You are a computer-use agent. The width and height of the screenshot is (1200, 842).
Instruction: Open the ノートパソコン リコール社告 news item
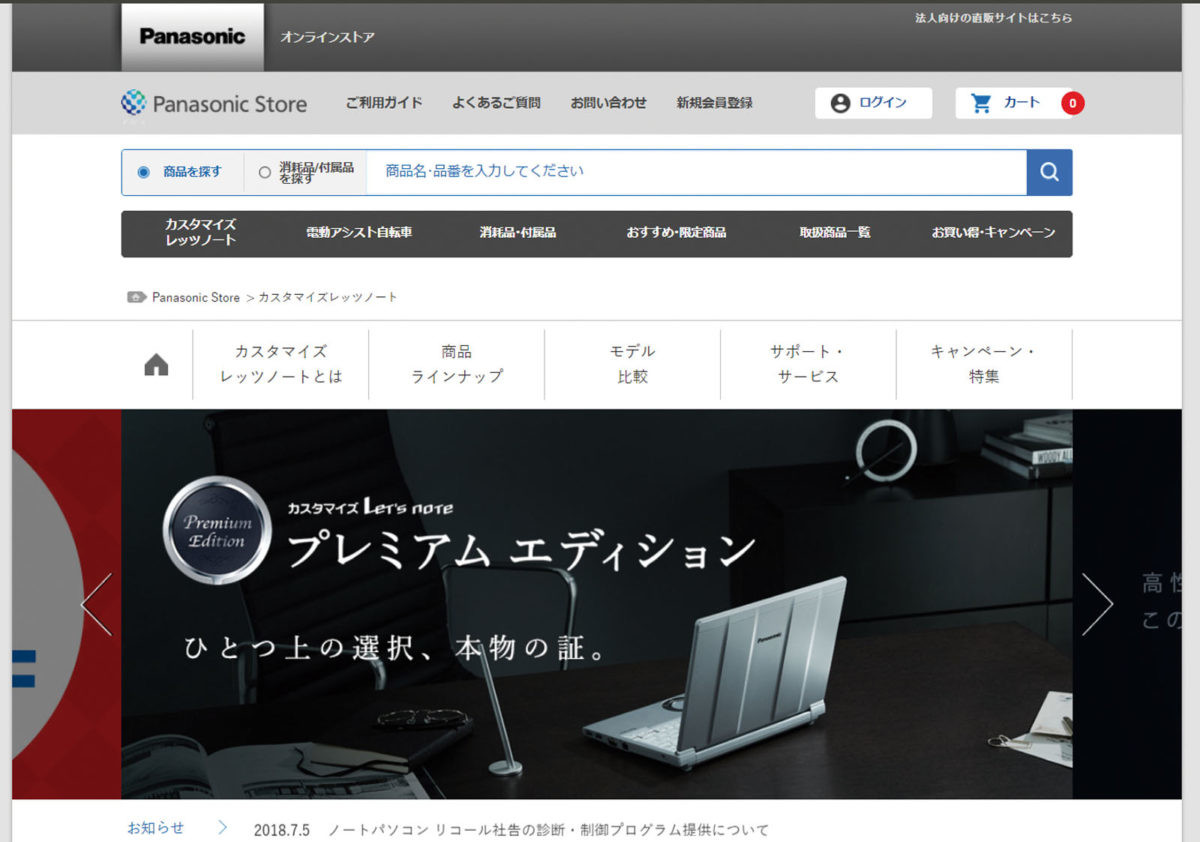pos(549,830)
